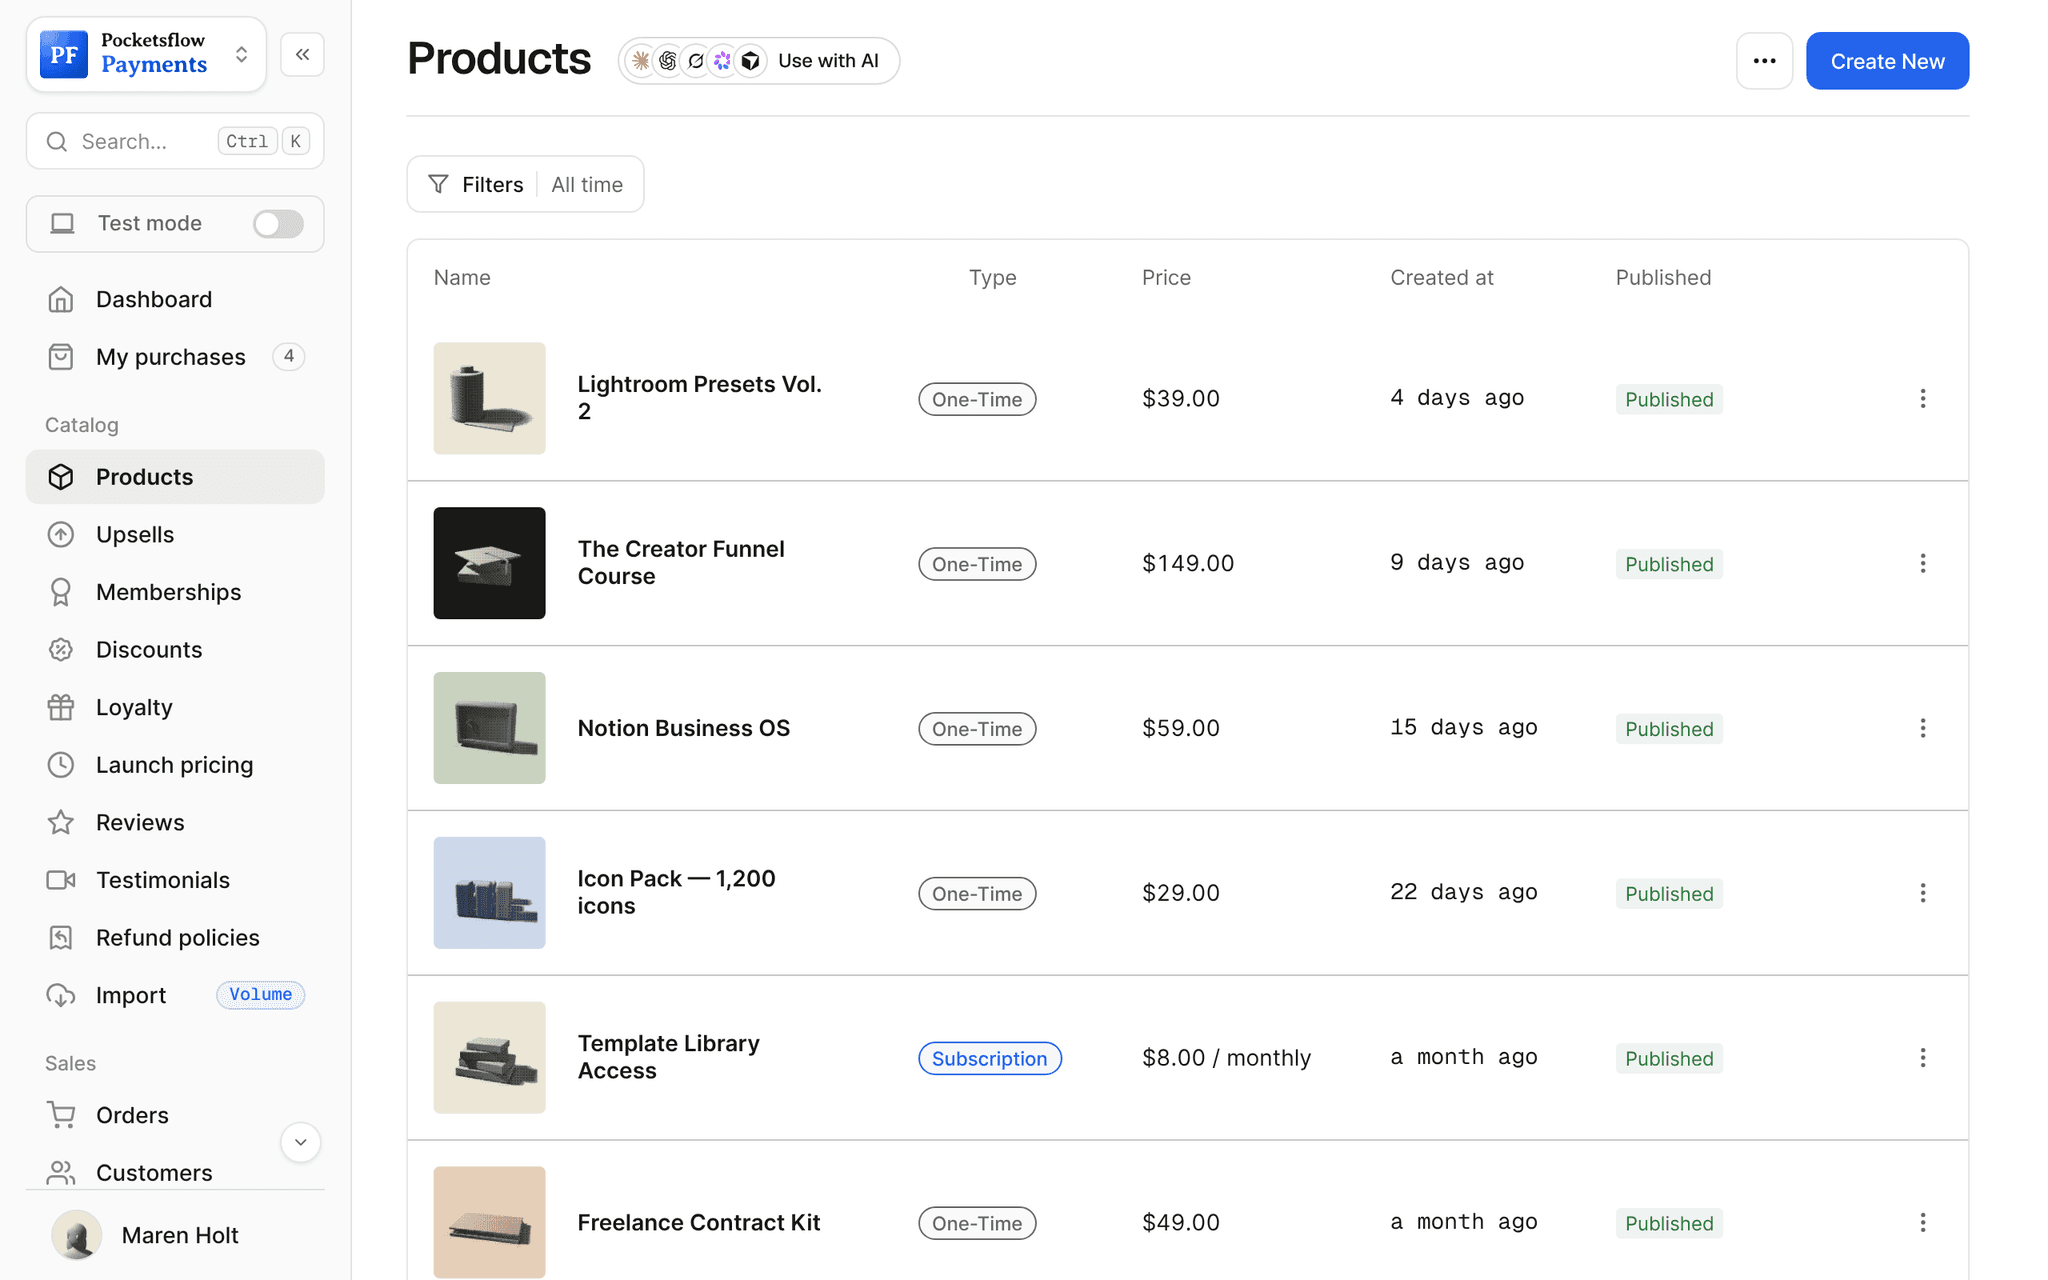Click the Create New button
Viewport: 2048px width, 1280px height.
pyautogui.click(x=1887, y=61)
